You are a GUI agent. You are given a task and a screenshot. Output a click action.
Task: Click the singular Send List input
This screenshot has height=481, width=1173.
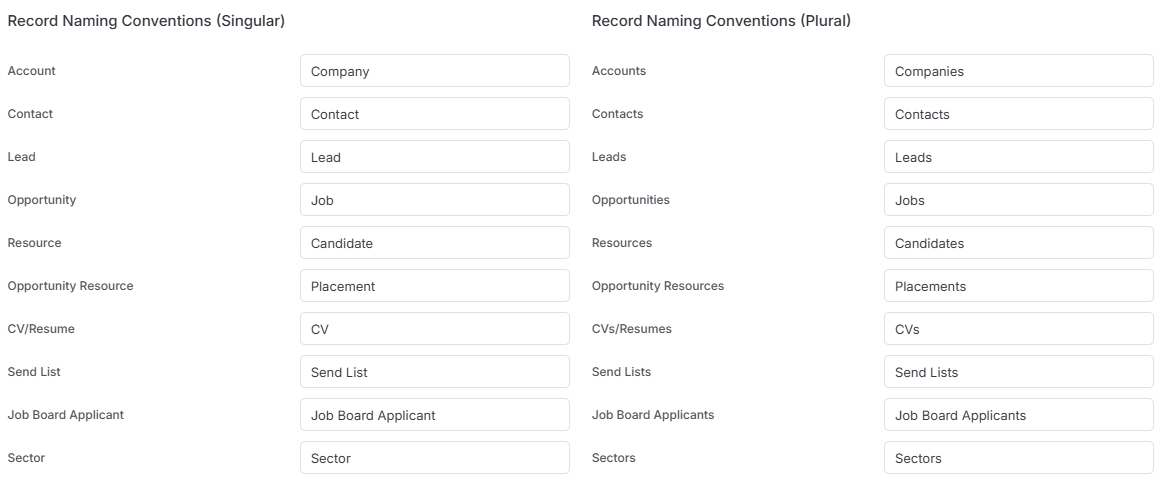click(x=435, y=372)
